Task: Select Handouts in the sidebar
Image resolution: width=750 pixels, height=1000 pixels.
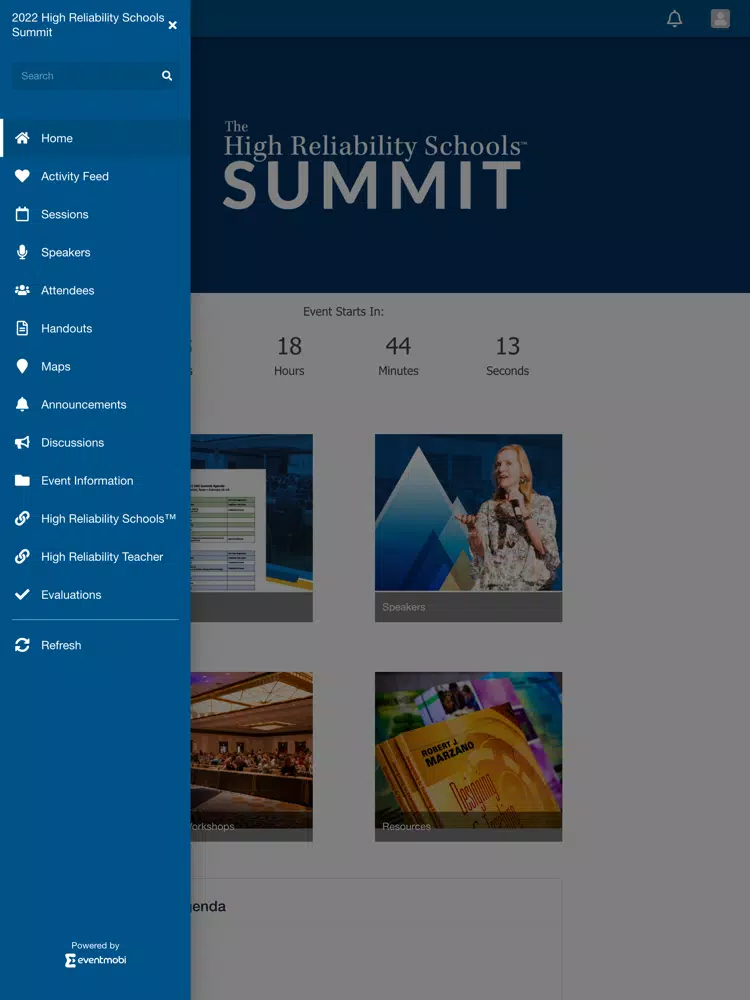Action: coord(96,328)
